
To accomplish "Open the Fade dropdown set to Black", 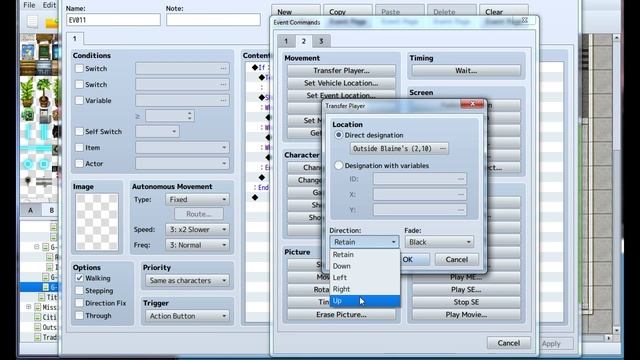I will tap(439, 242).
